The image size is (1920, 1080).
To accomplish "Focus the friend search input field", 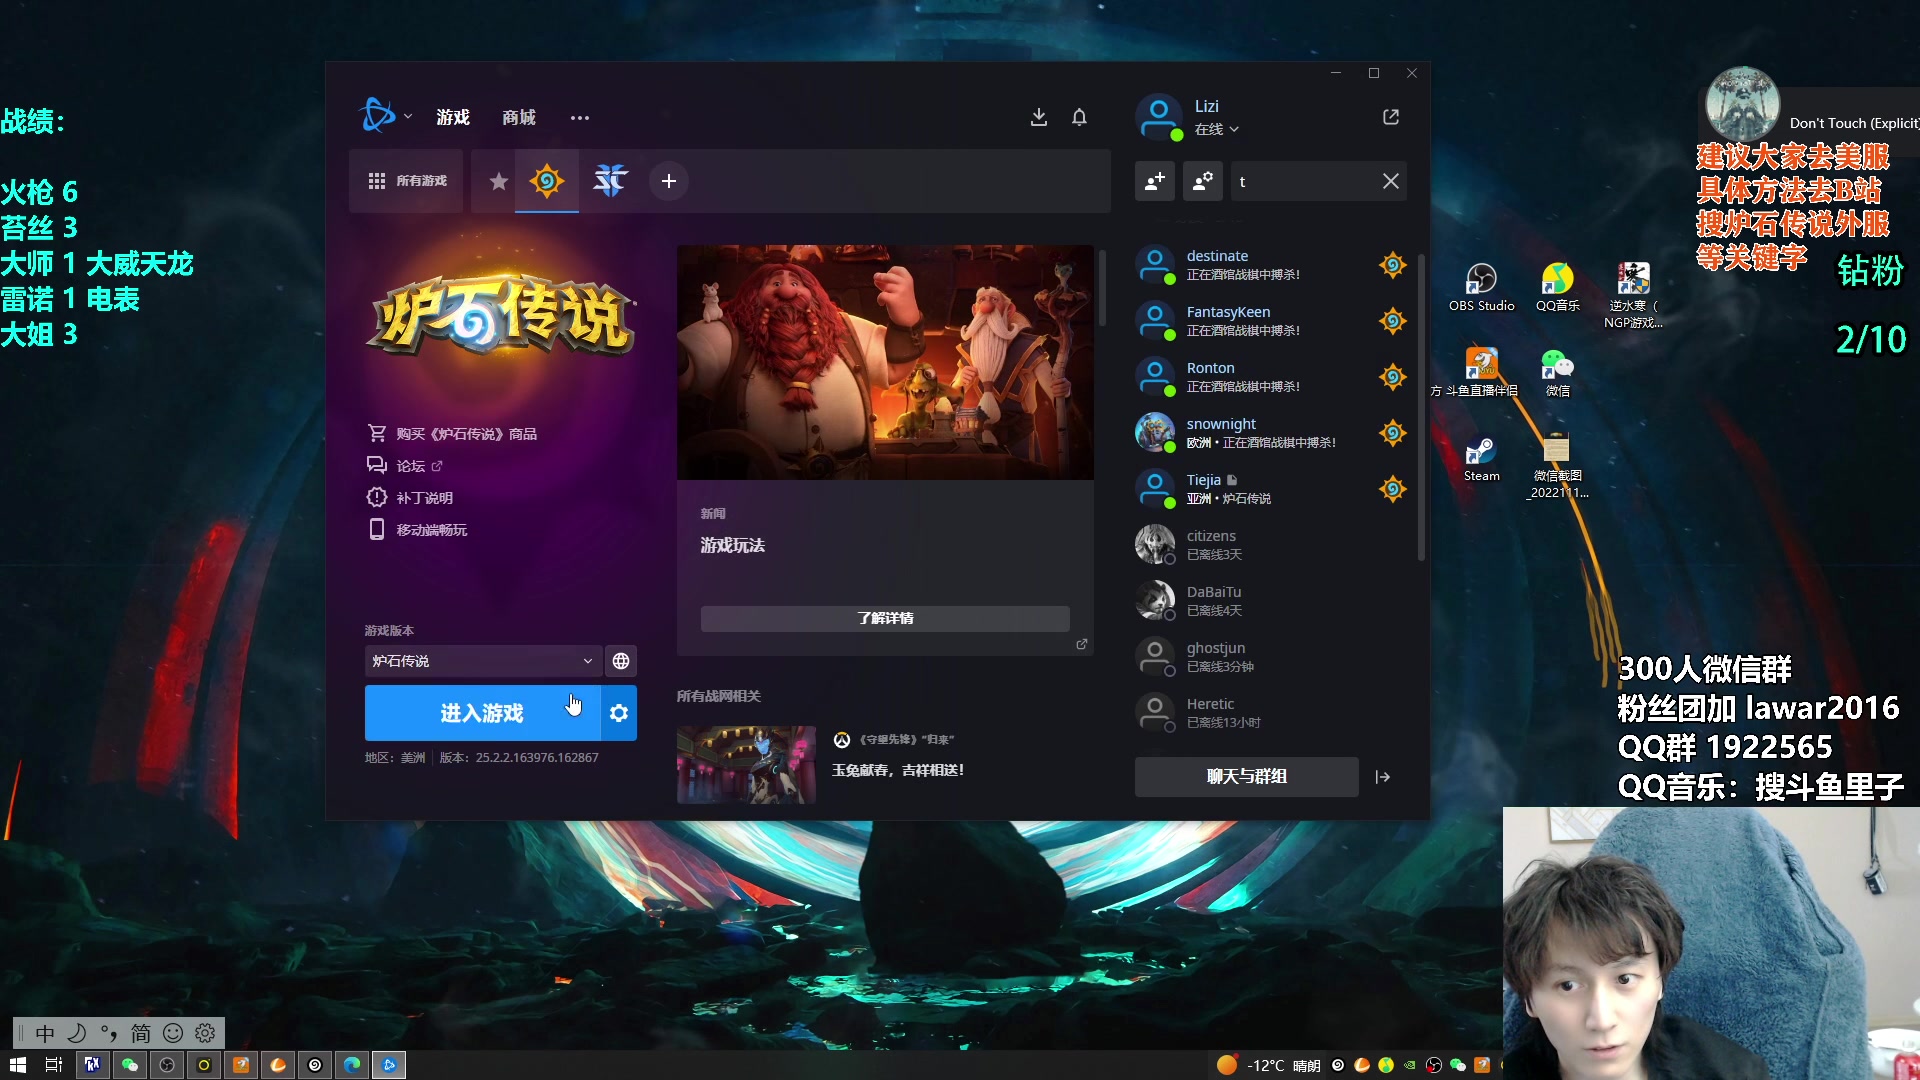I will (x=1305, y=181).
